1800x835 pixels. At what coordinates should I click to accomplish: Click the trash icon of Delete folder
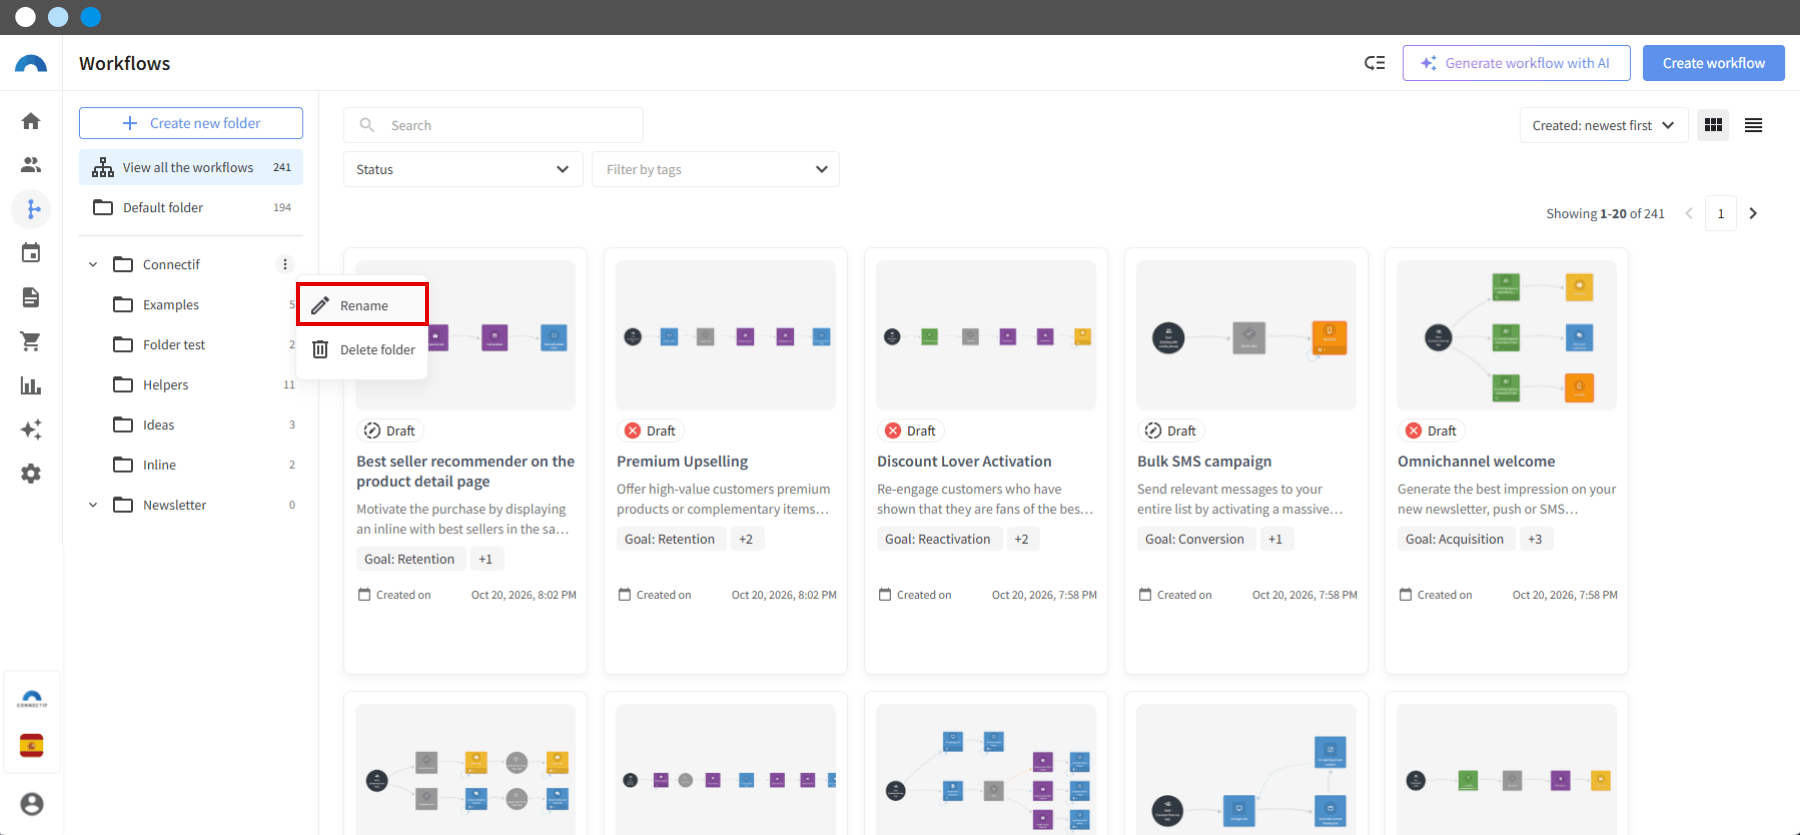point(320,349)
